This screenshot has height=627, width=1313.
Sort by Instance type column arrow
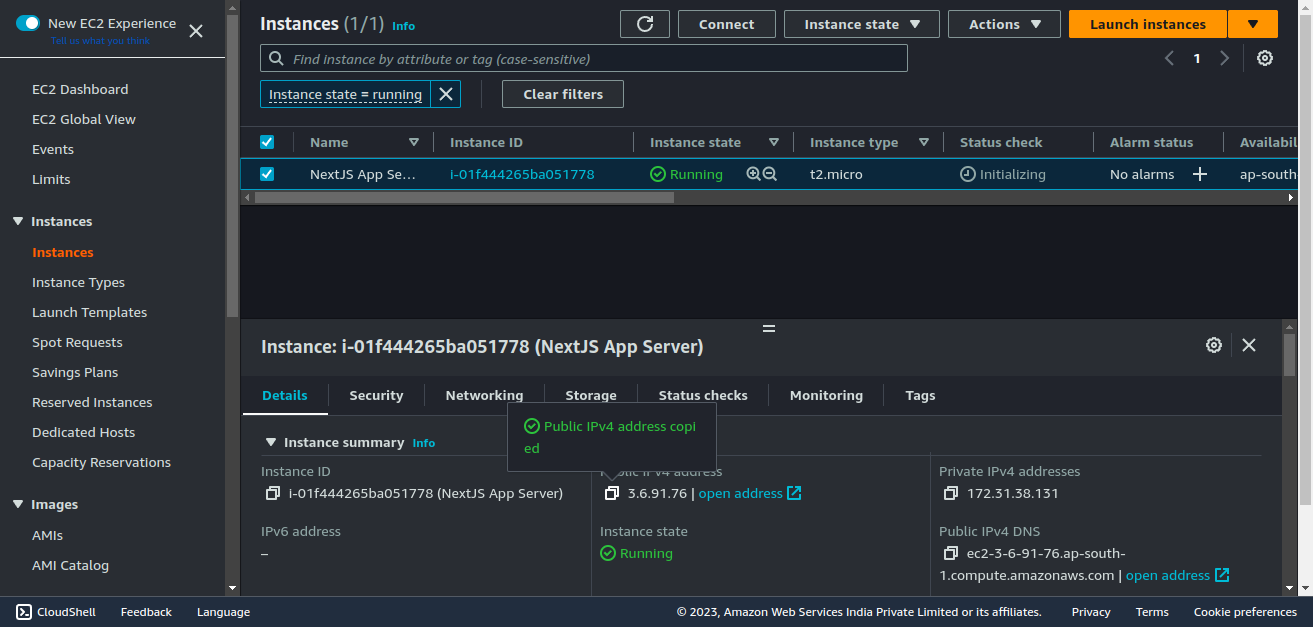924,142
